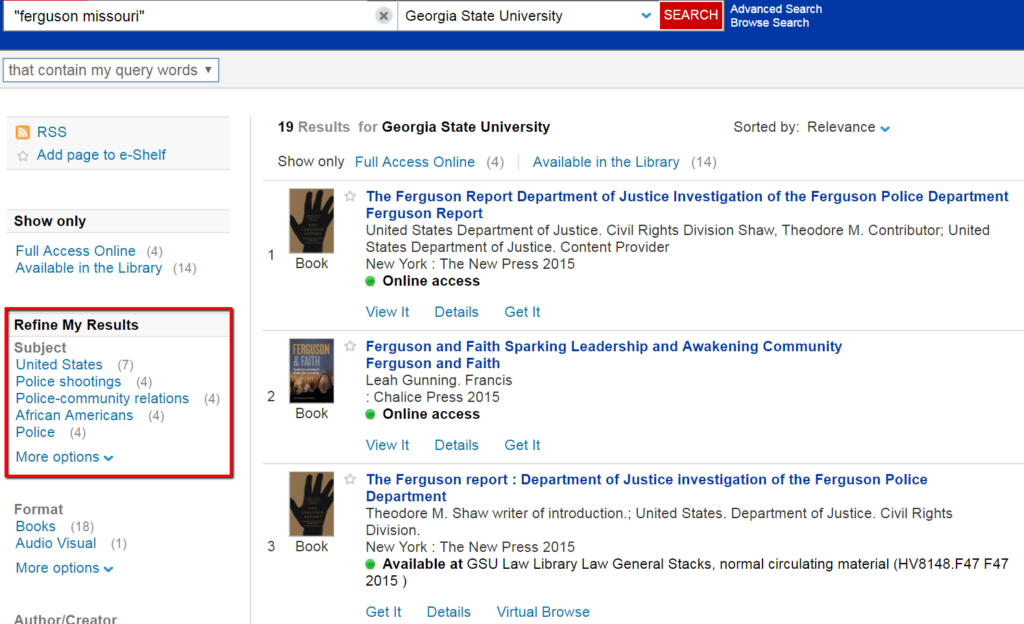Change the Sorted by Relevance dropdown
The image size is (1024, 624).
pyautogui.click(x=848, y=127)
